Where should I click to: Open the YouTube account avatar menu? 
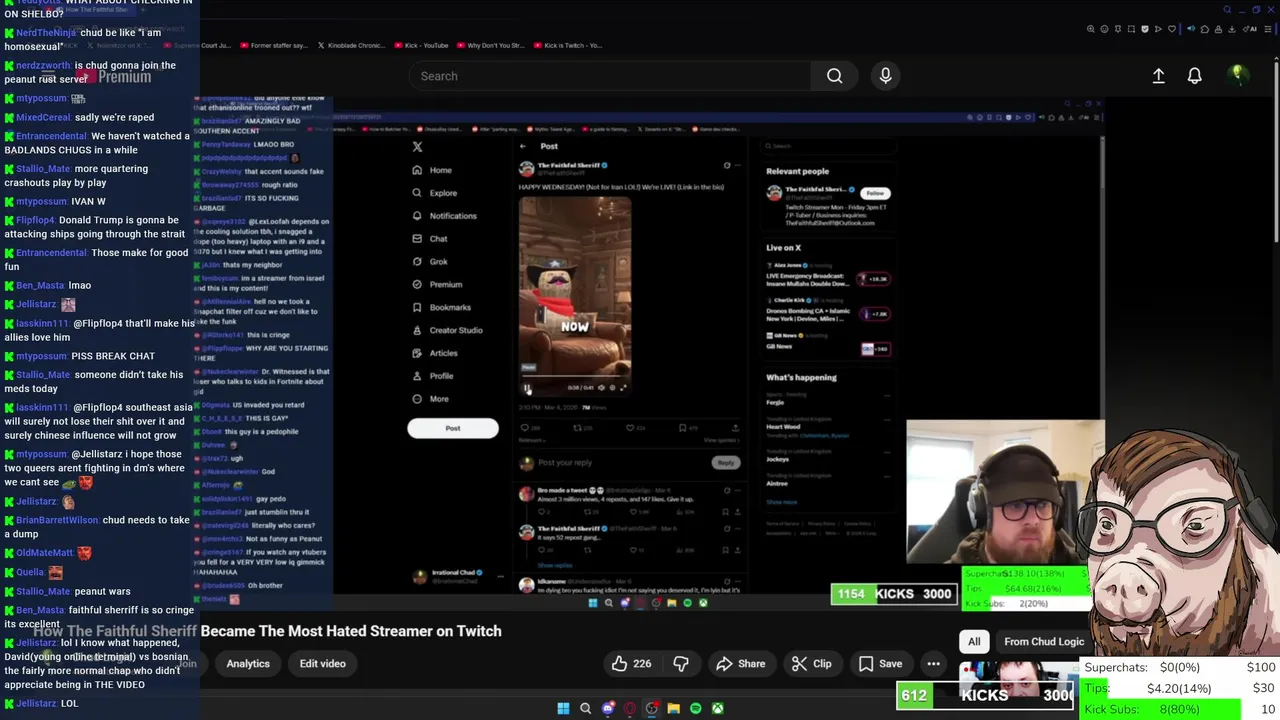(1237, 76)
